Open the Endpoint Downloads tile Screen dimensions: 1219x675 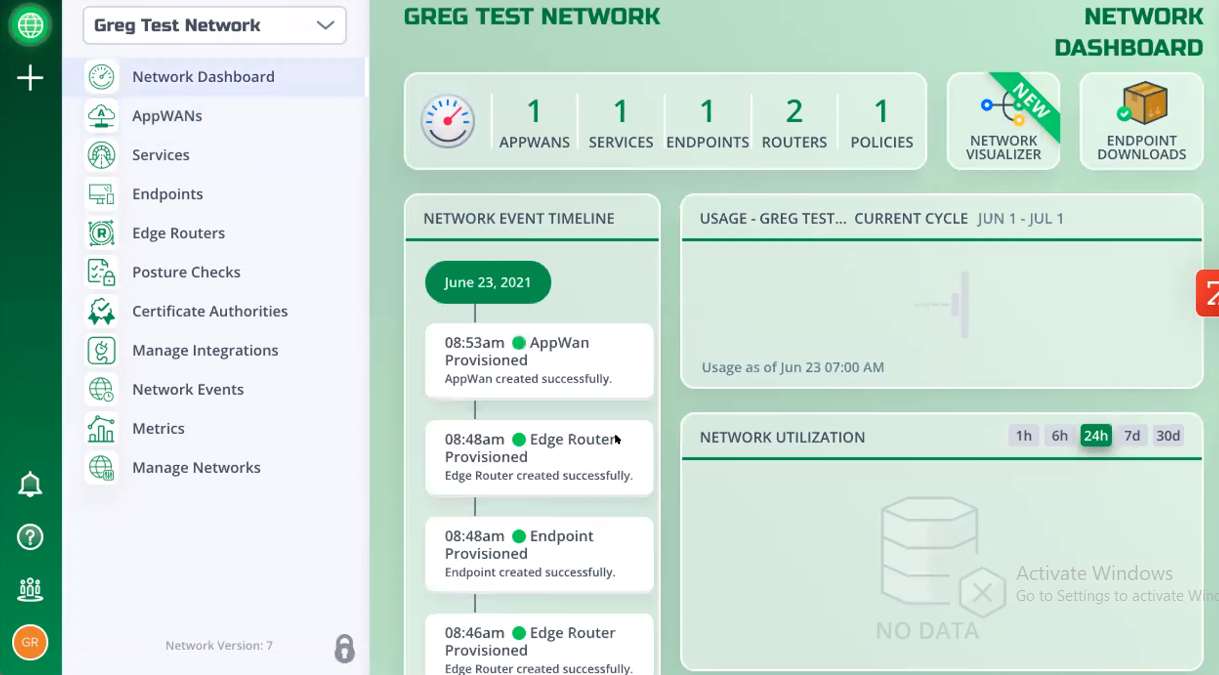point(1141,121)
